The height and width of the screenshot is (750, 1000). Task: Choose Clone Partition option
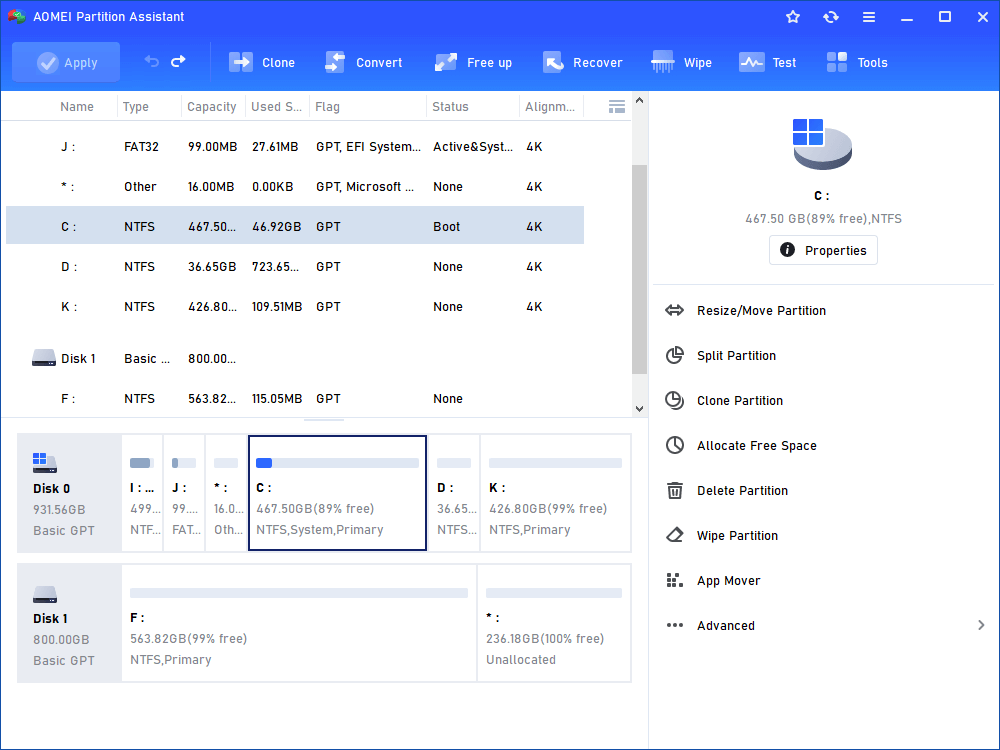pos(740,401)
